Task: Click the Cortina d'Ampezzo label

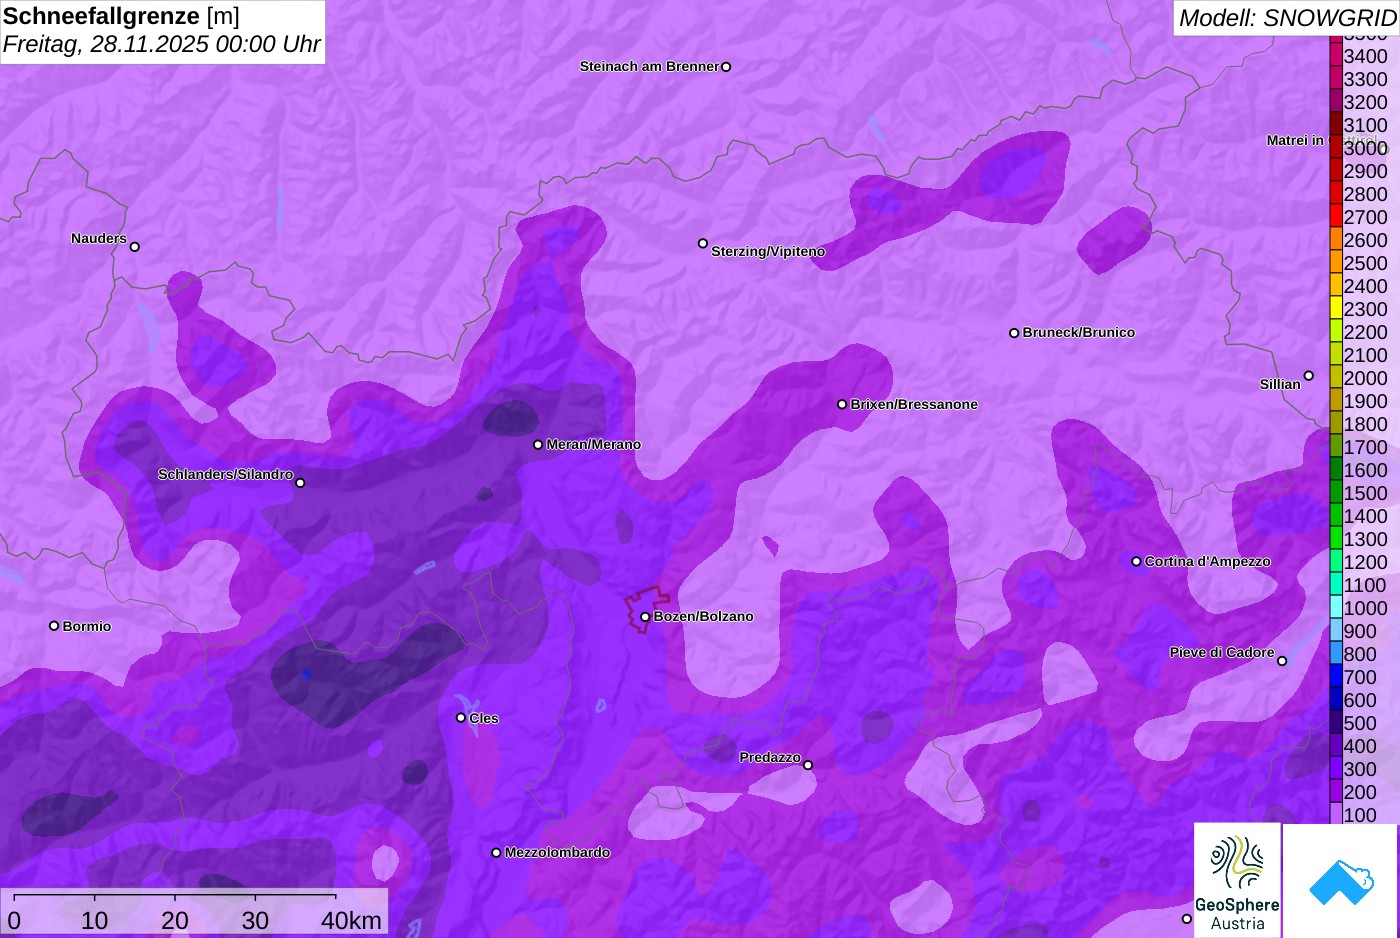Action: coord(1207,562)
